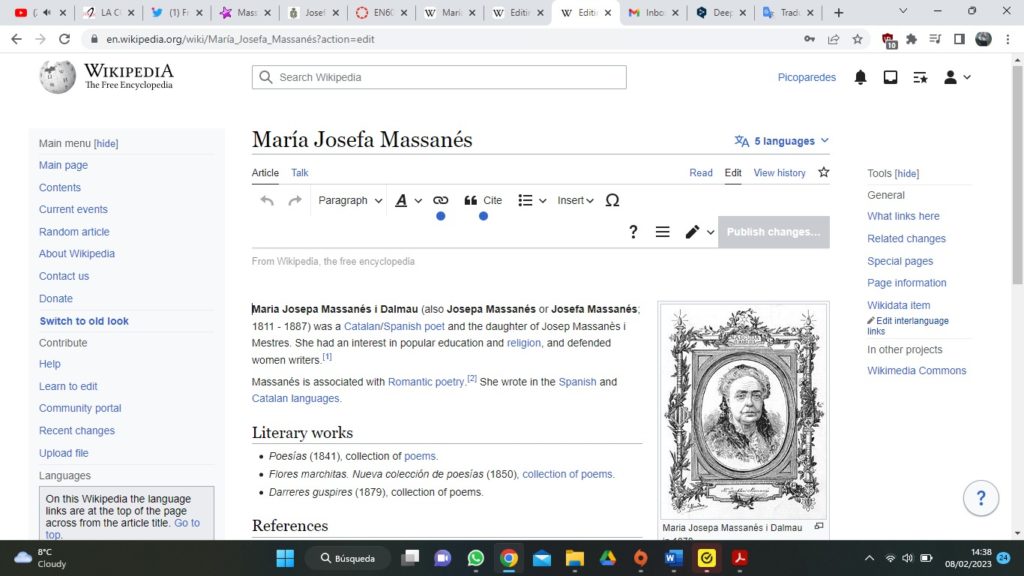Click the Cite button
The height and width of the screenshot is (576, 1024).
click(x=483, y=201)
